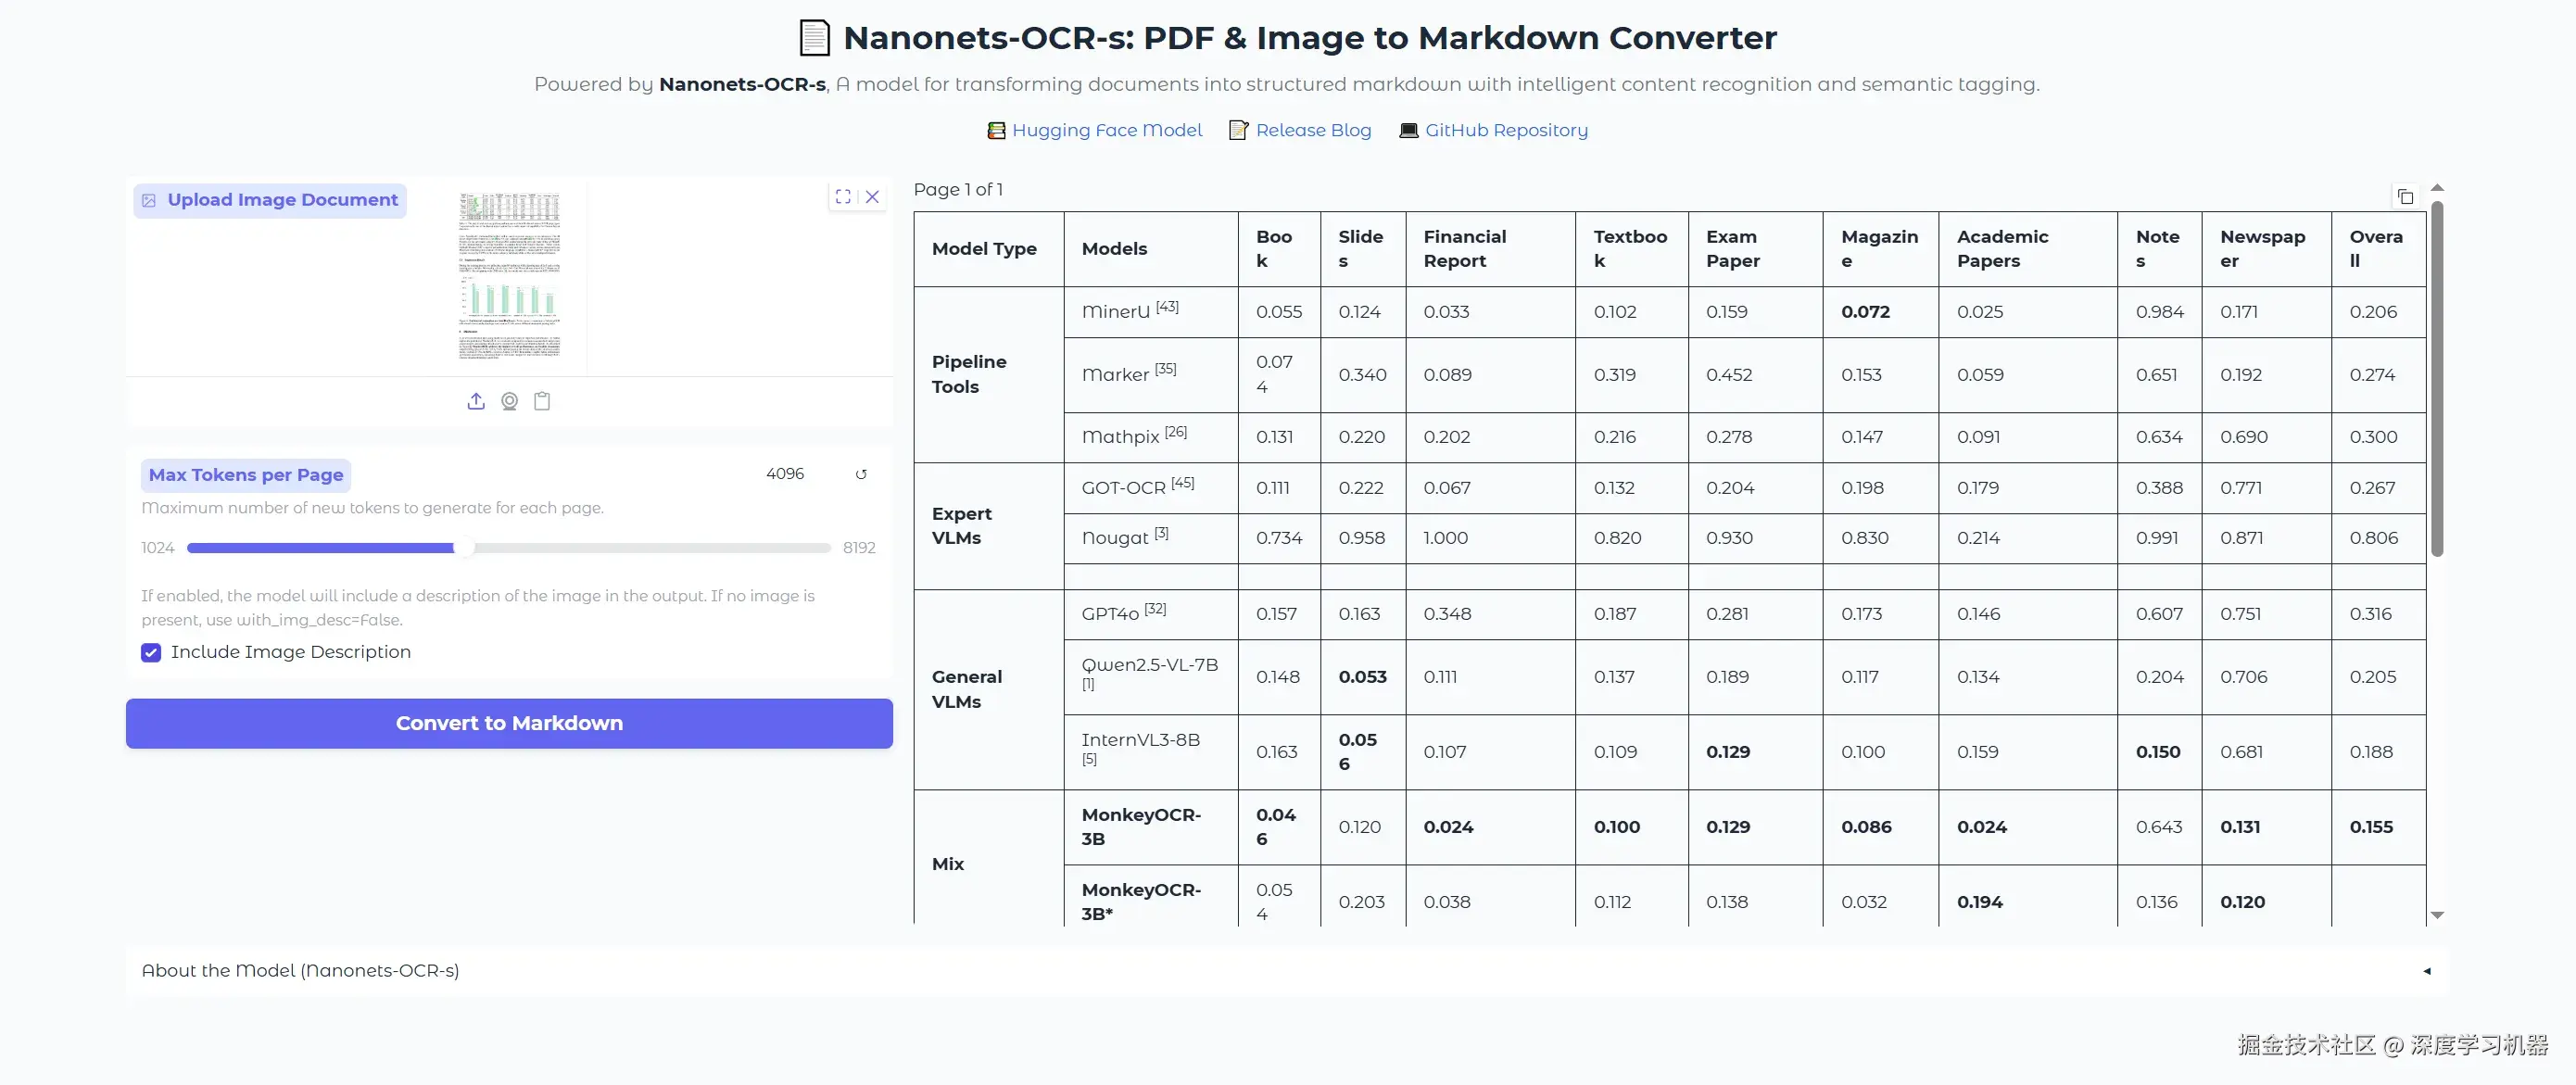Click the uploaded document thumbnail preview
2576x1085 pixels.
(x=509, y=276)
